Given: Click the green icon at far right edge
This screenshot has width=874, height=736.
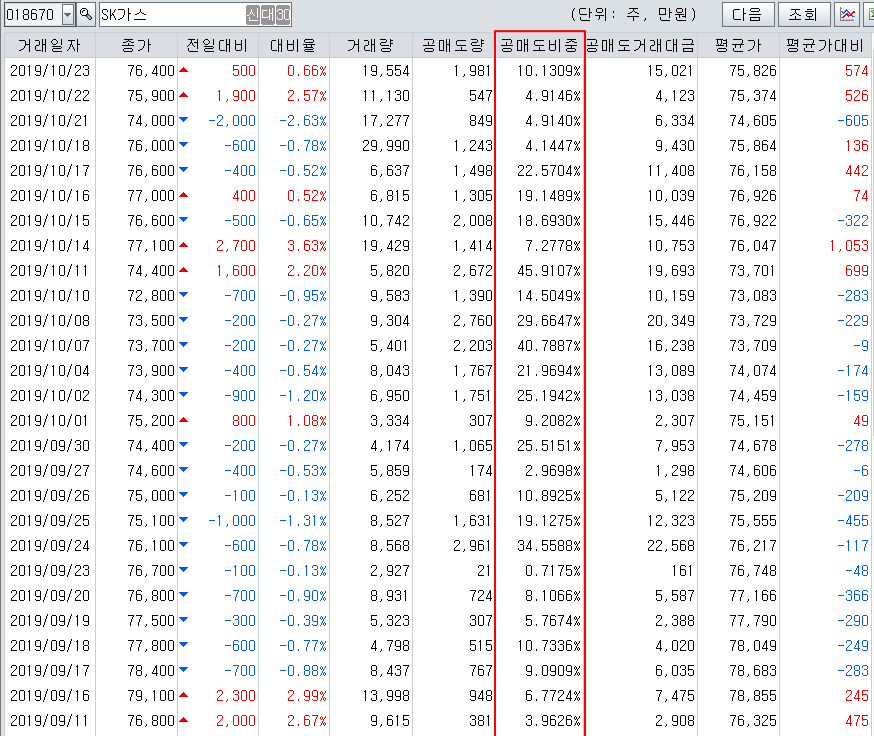Looking at the screenshot, I should point(869,14).
